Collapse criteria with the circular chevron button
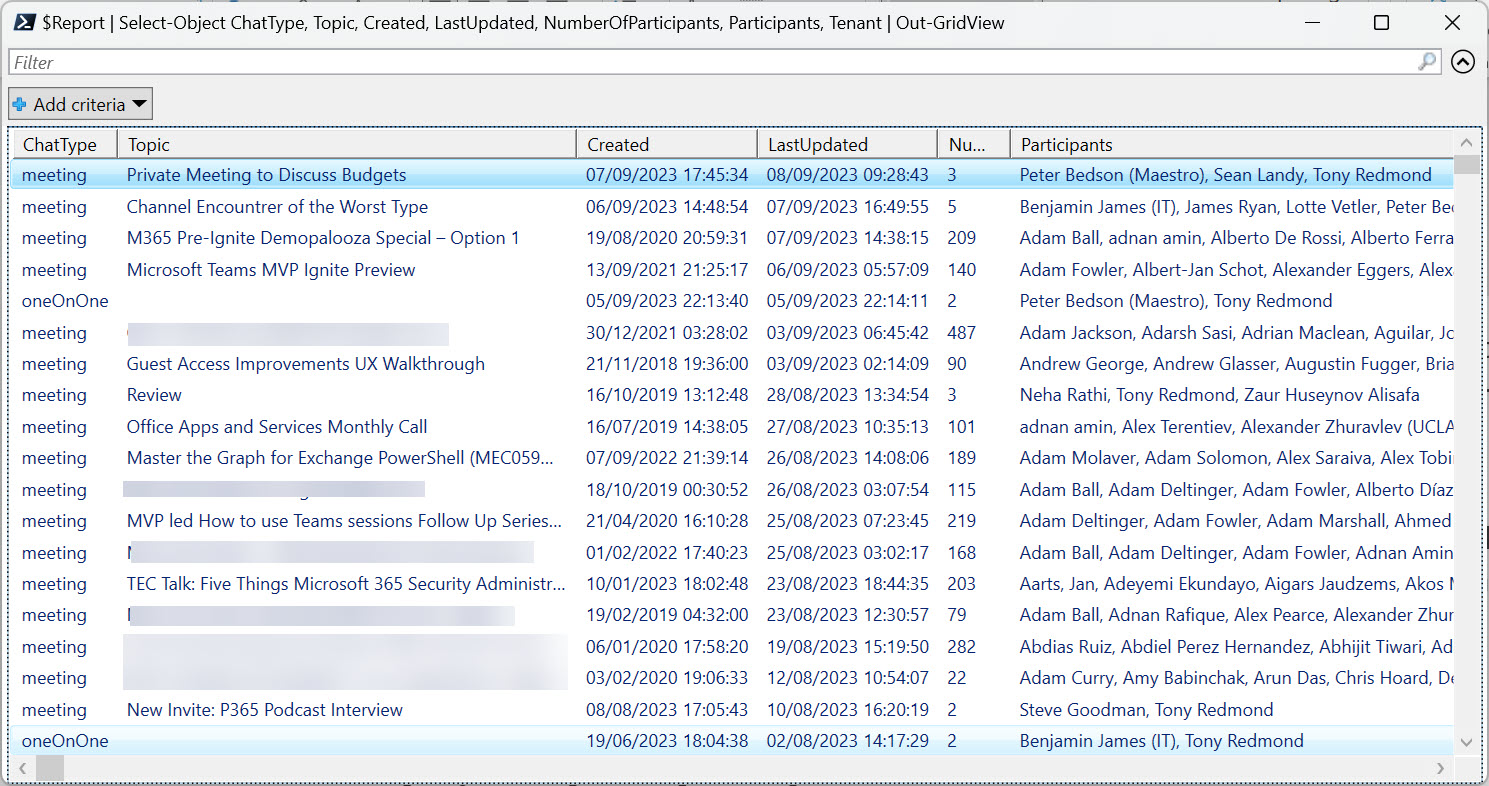Screen dimensions: 1489x786 point(1463,62)
